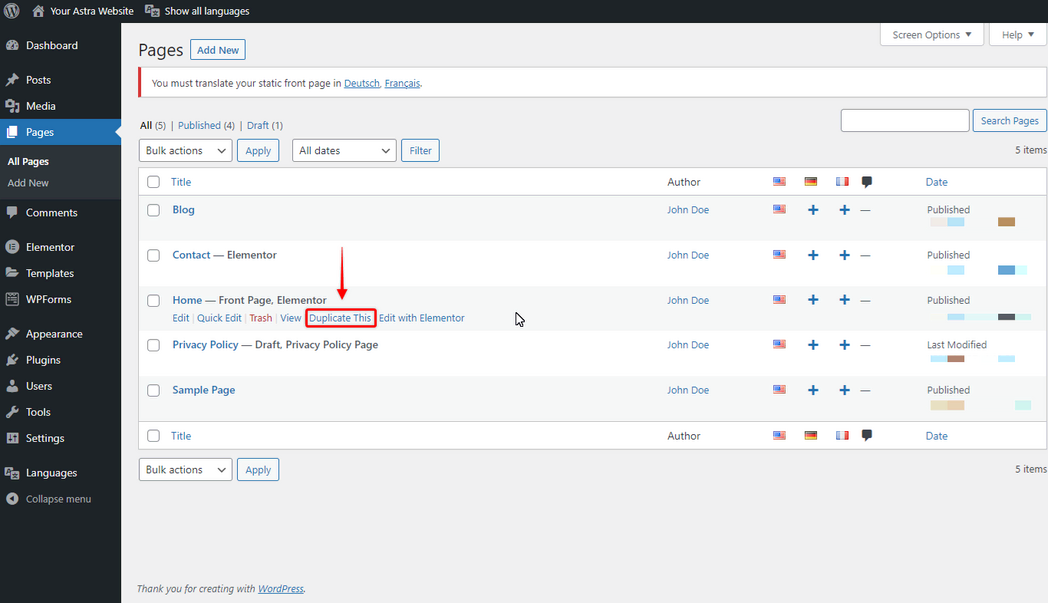1048x603 pixels.
Task: Click the Add New page button
Action: click(x=217, y=49)
